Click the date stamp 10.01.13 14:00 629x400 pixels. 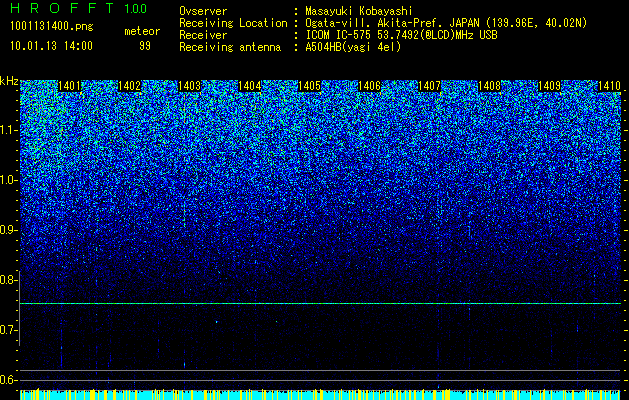(51, 46)
